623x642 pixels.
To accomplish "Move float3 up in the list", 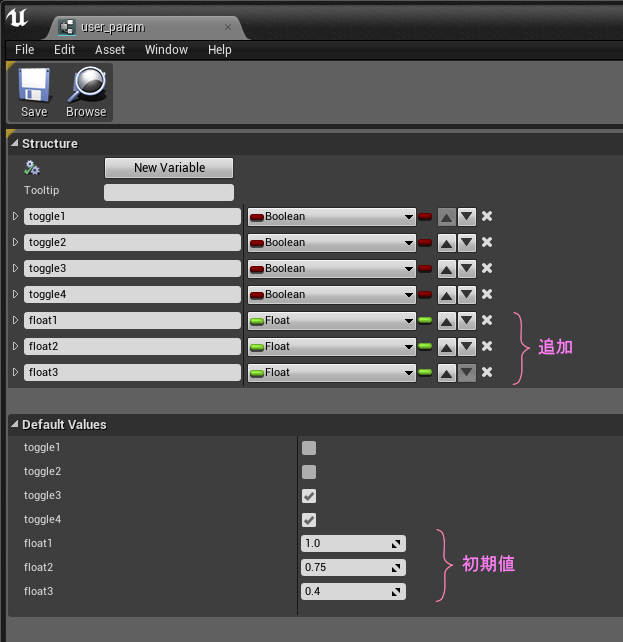I will [447, 373].
